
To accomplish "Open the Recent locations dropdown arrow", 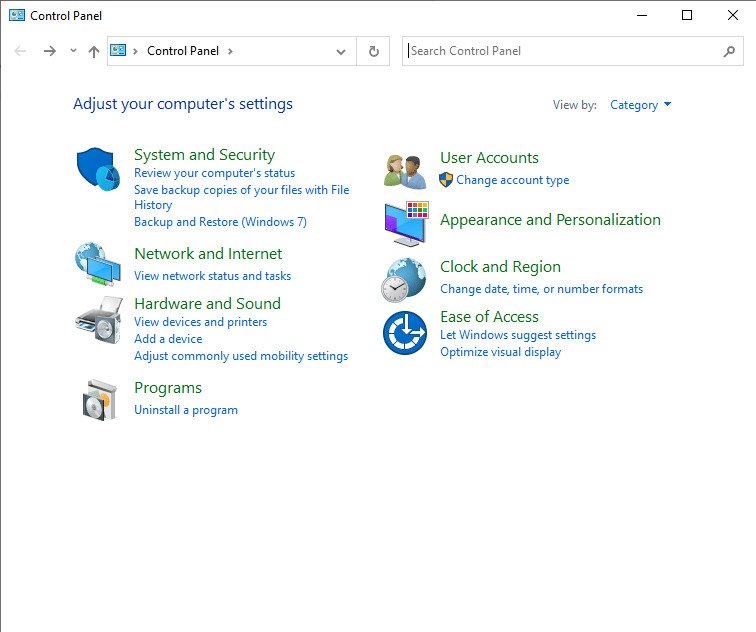I will pyautogui.click(x=73, y=51).
